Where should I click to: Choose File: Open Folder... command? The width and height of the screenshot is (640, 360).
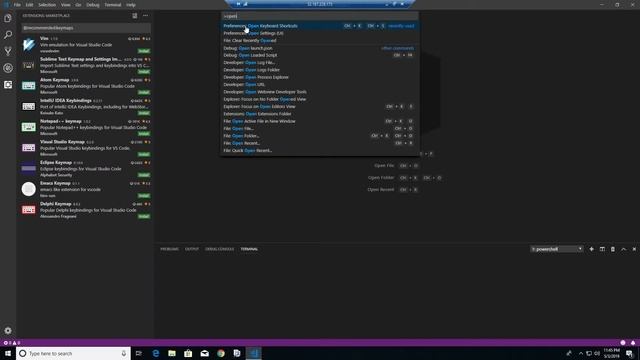point(320,136)
